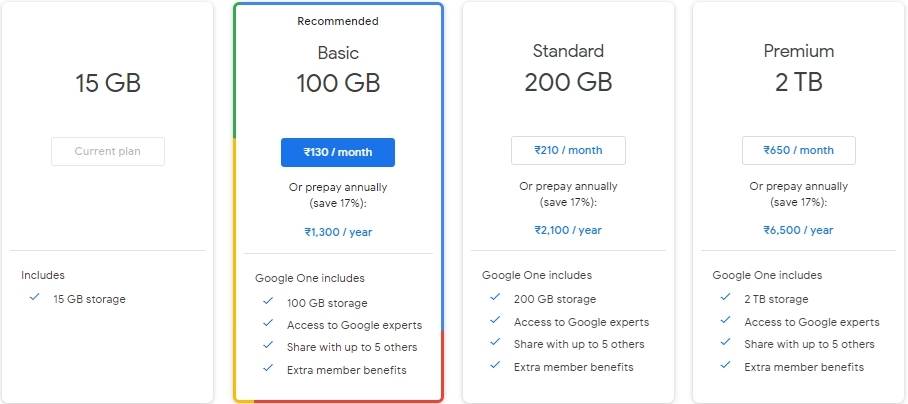This screenshot has width=908, height=404.
Task: Click the 200 GB Standard heading
Action: pos(568,82)
